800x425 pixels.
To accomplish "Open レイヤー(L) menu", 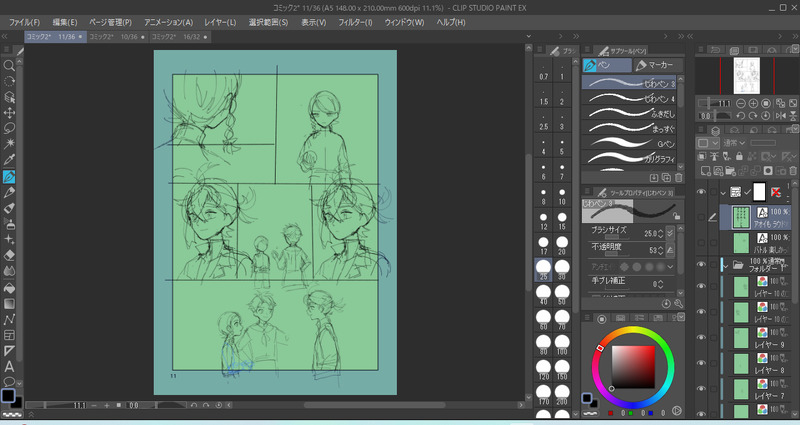I will pos(220,22).
